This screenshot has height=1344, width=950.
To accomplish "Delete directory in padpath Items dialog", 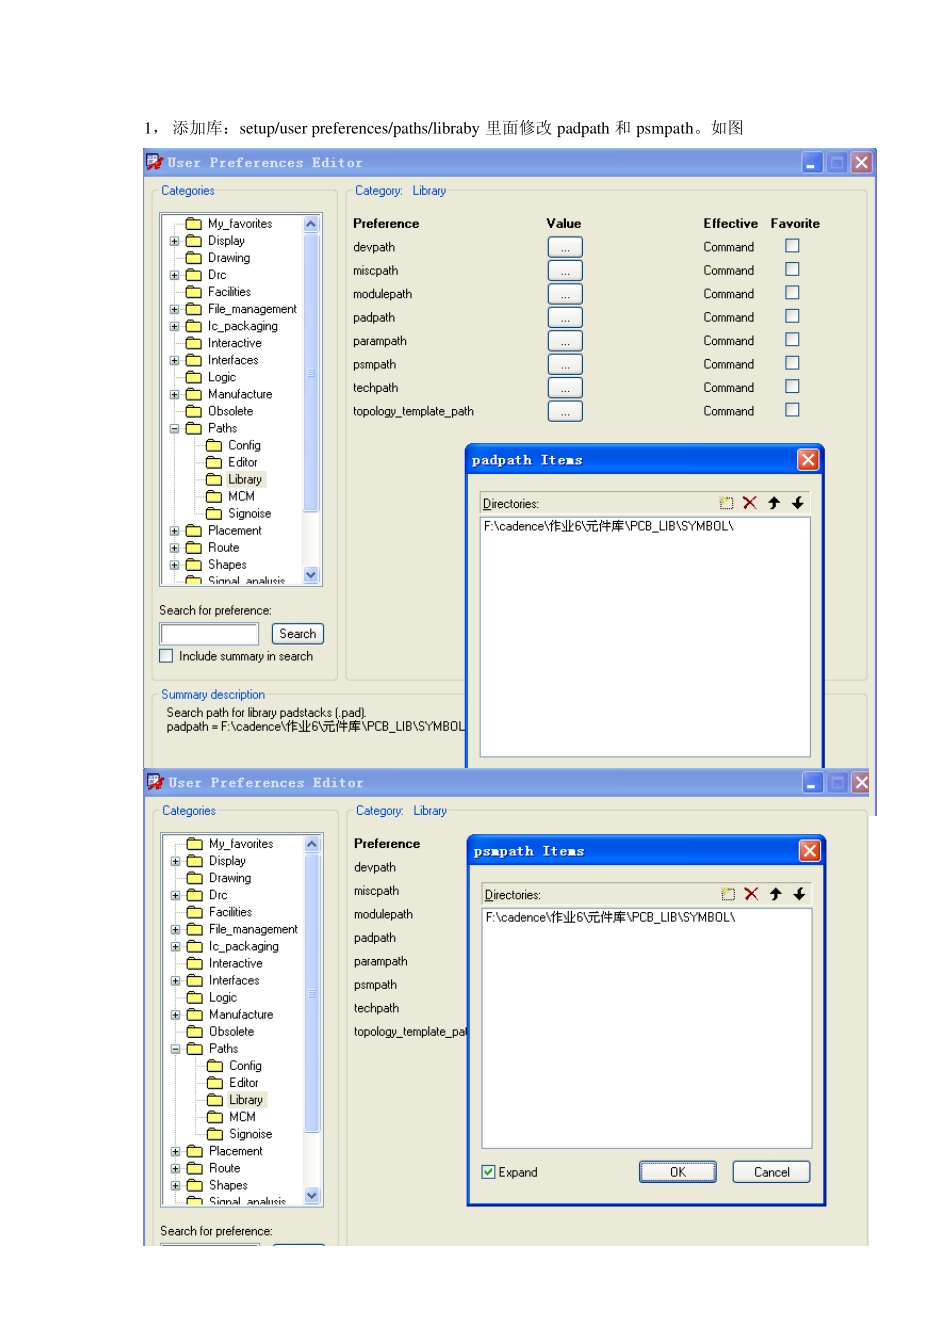I will point(750,503).
